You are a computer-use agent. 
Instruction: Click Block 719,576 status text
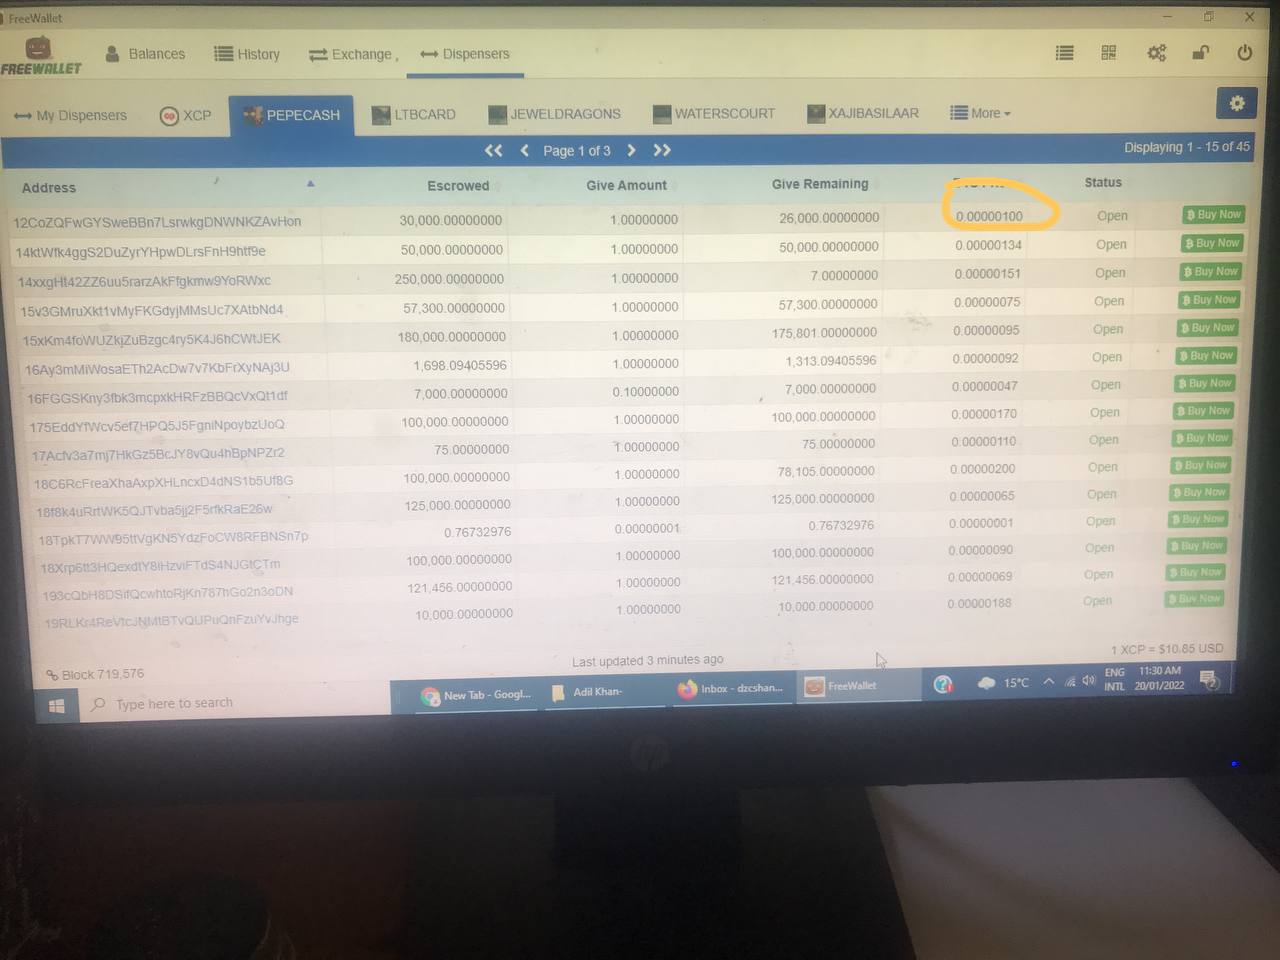point(95,674)
